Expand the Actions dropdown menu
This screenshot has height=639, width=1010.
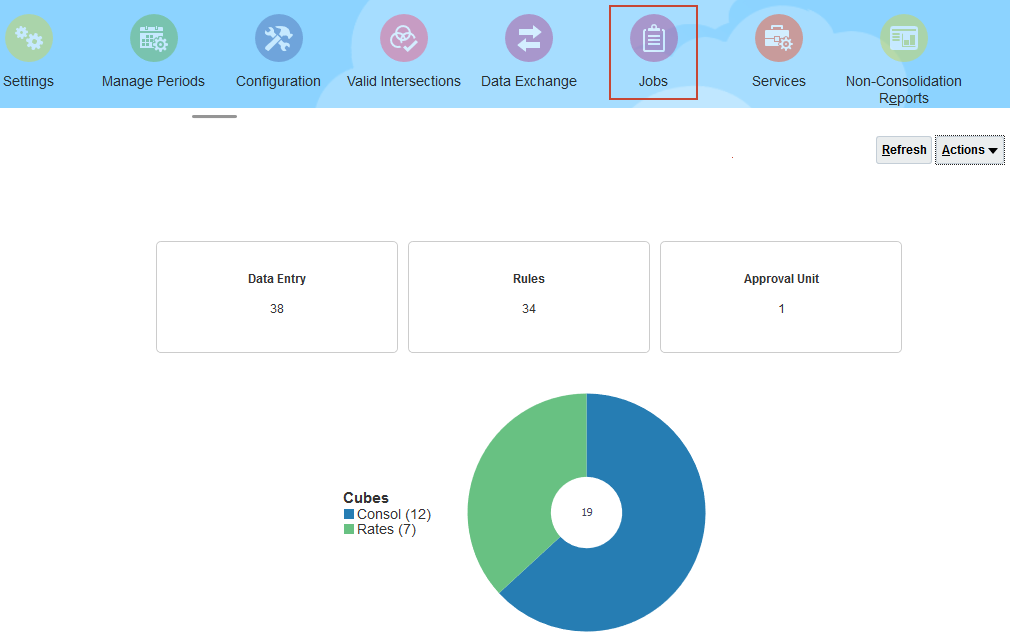pyautogui.click(x=969, y=150)
